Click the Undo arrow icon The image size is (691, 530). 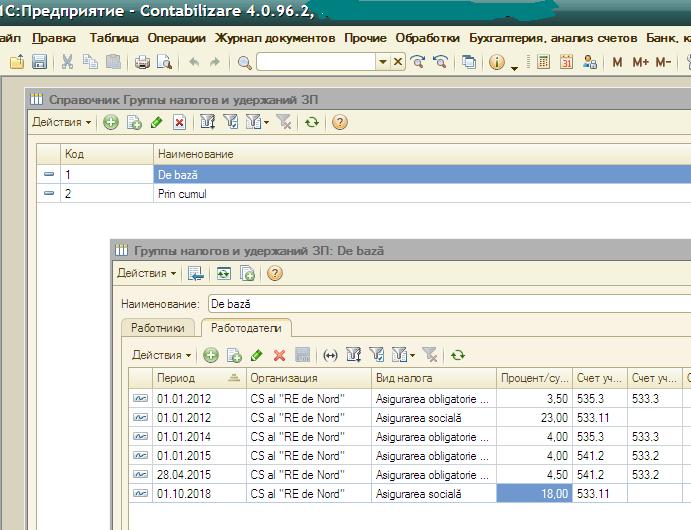tap(194, 62)
